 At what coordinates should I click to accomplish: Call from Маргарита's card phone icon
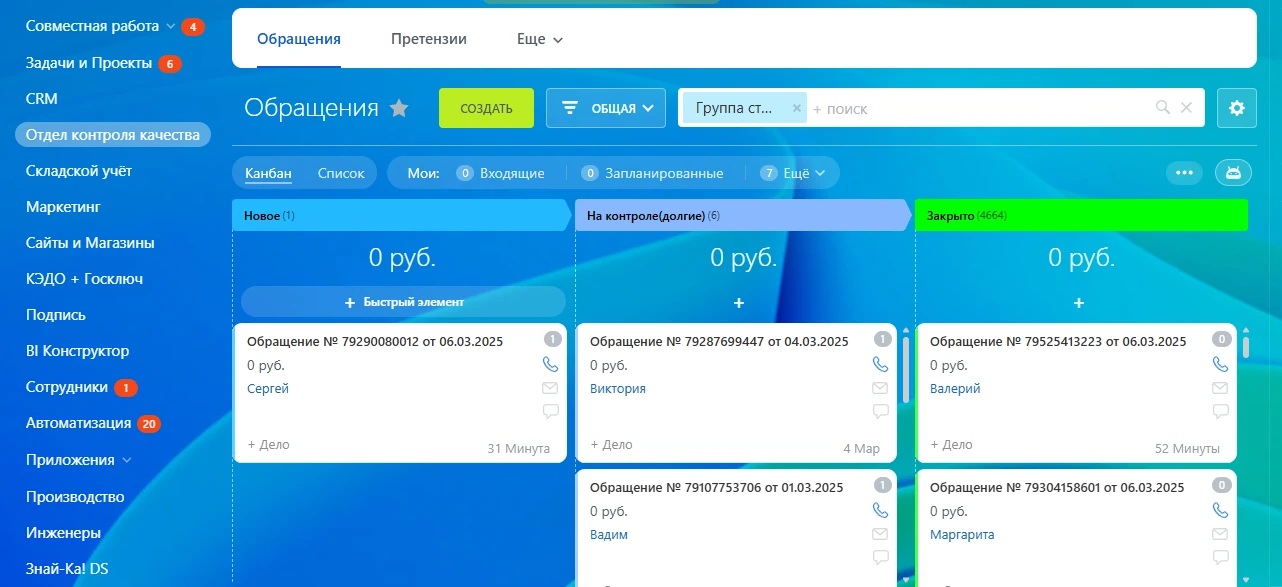[1220, 511]
